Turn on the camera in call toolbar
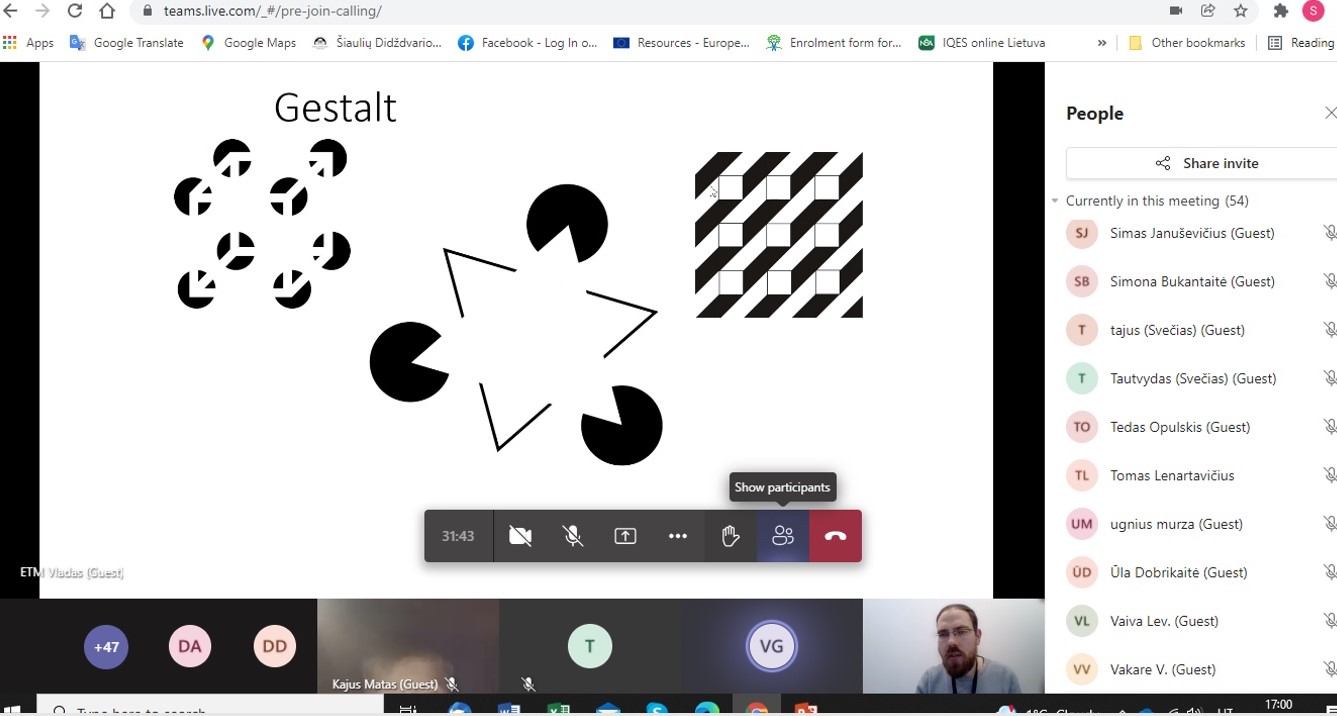 coord(520,536)
